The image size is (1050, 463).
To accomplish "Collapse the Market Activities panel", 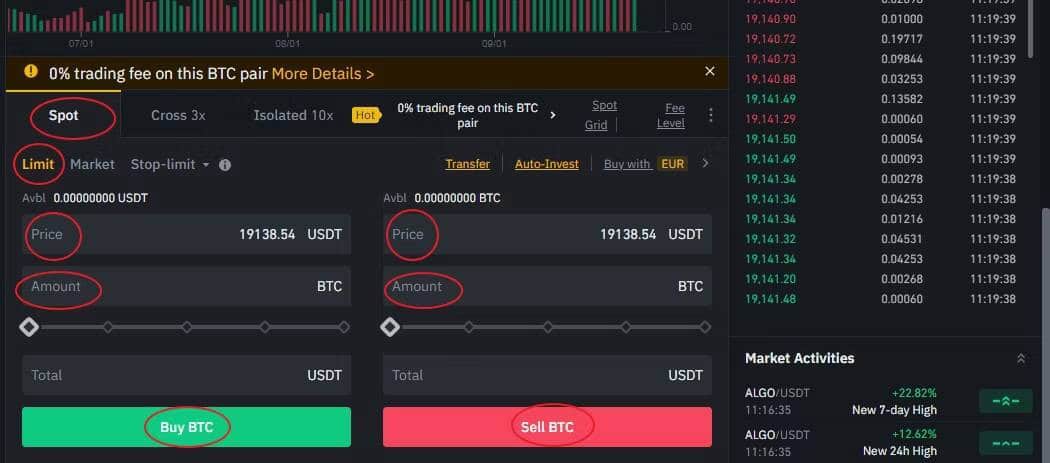I will click(x=1021, y=358).
